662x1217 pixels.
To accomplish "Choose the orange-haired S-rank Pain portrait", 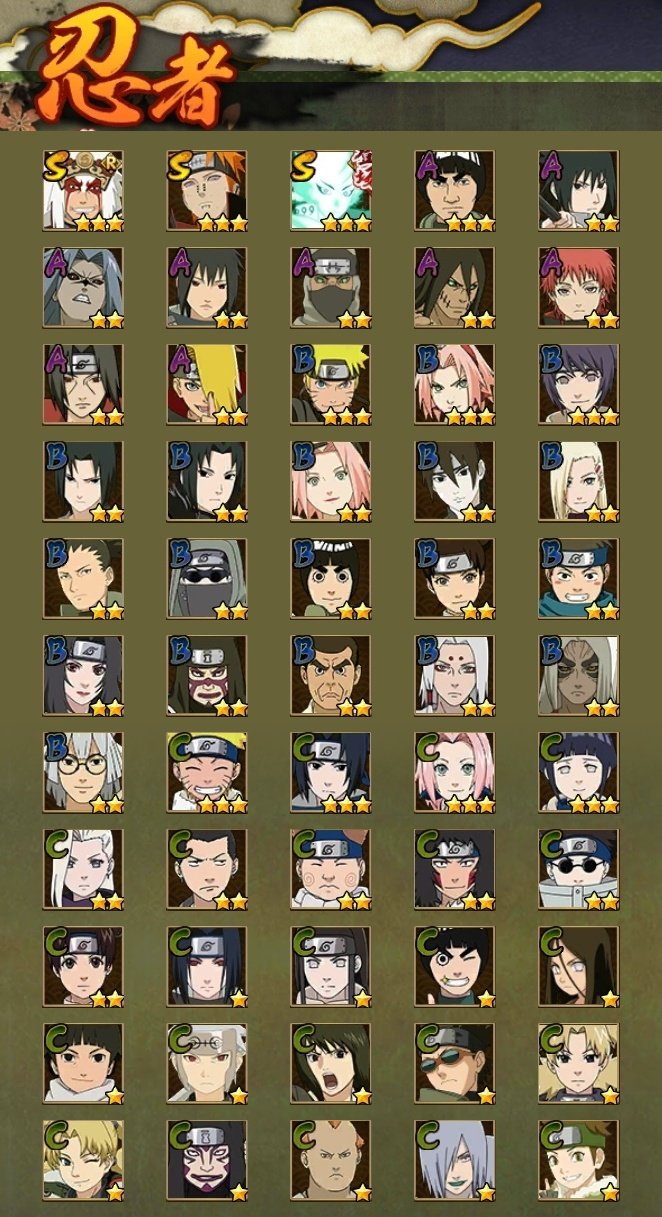I will point(207,190).
